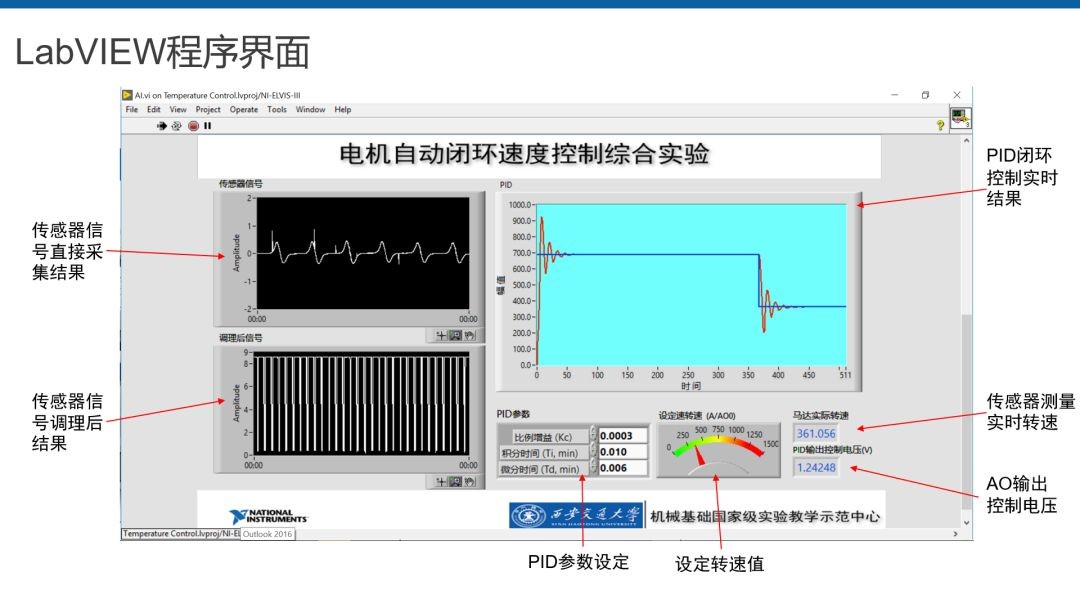Click the 'Temperature Control.lvproj/NI-EL' status bar text
The width and height of the screenshot is (1080, 608).
click(x=181, y=534)
